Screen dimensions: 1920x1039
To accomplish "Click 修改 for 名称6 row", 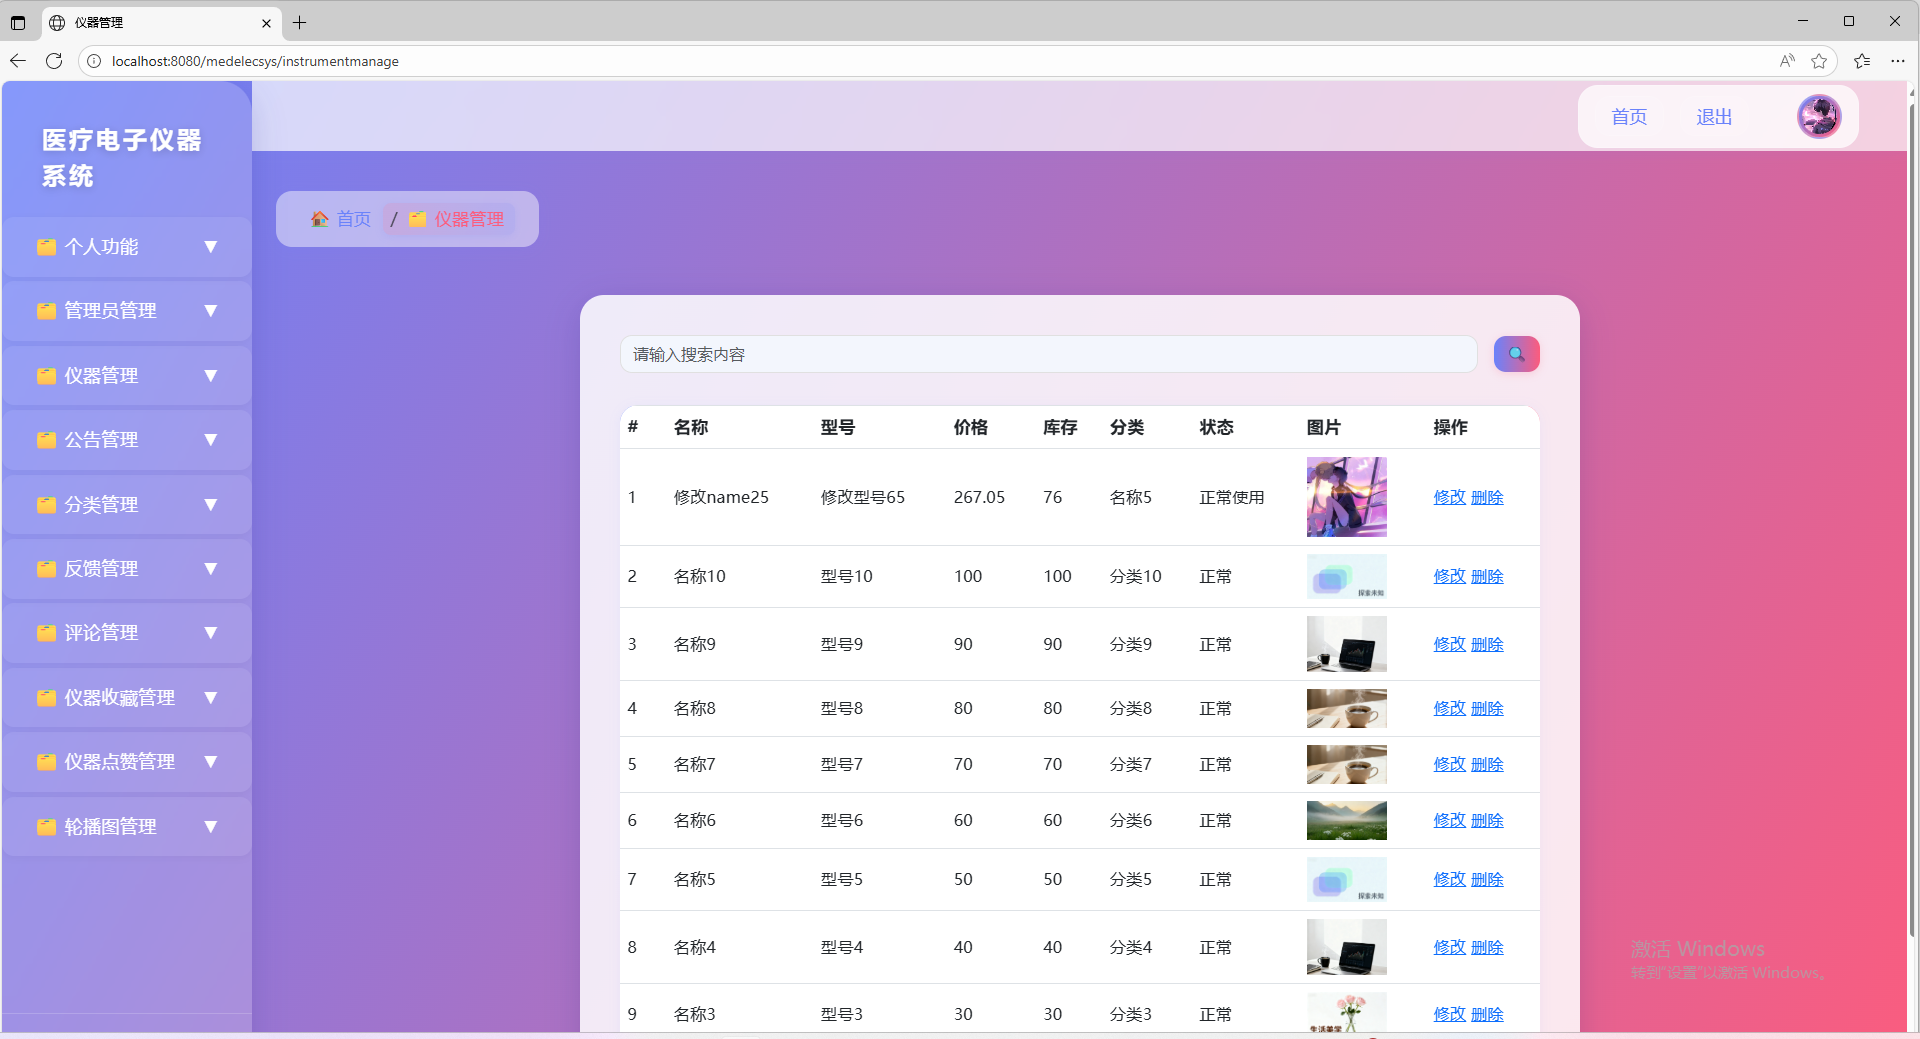I will (1449, 820).
